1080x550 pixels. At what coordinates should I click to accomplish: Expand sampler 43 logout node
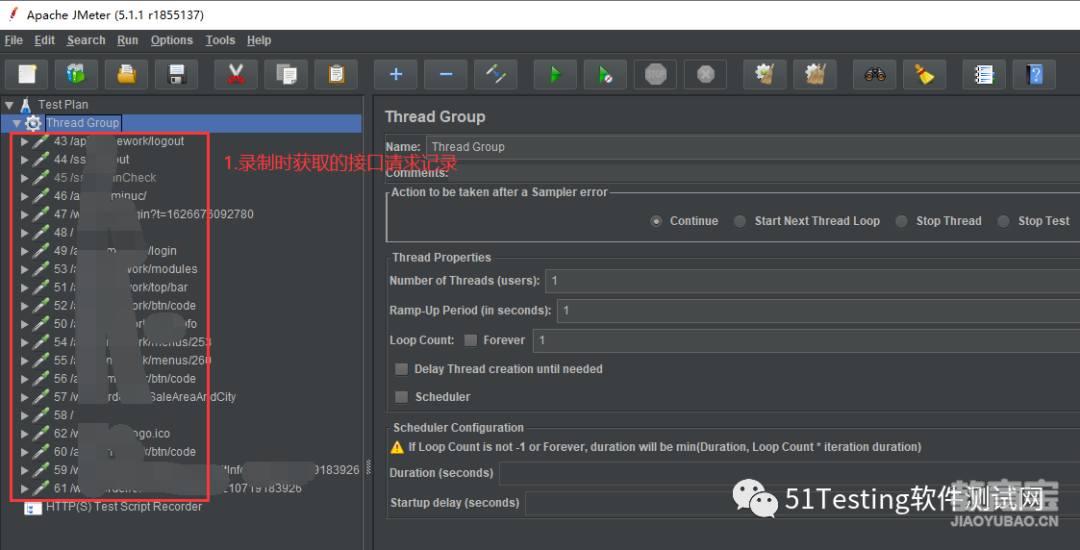(25, 141)
